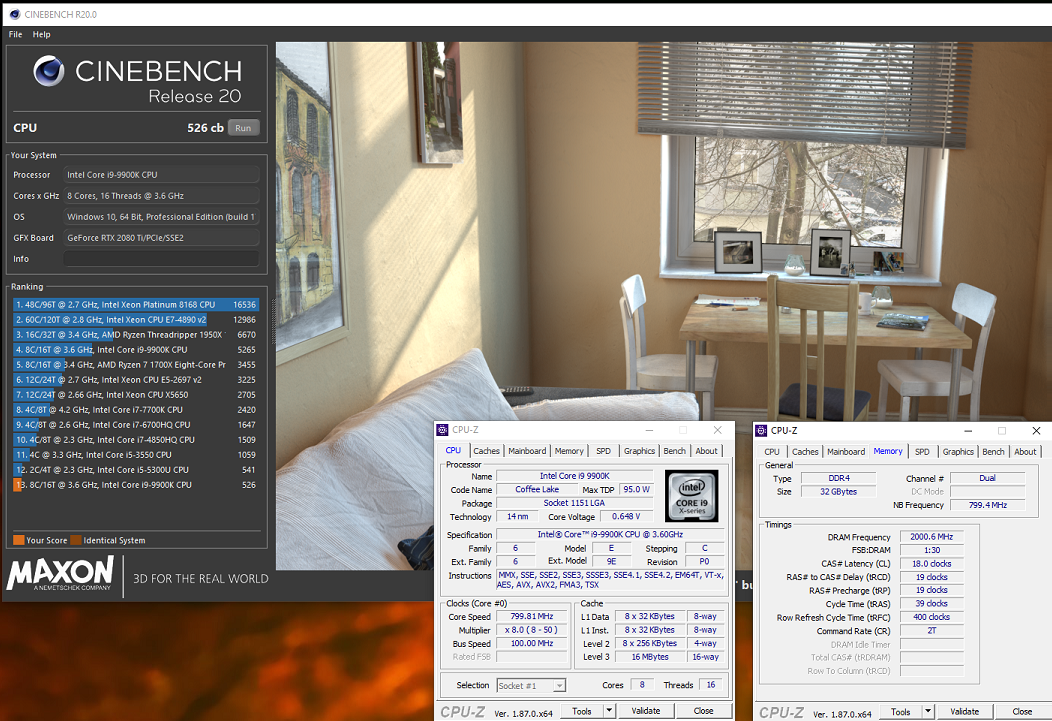This screenshot has height=721, width=1052.
Task: Switch to Mainboard tab in left CPU-Z window
Action: pyautogui.click(x=527, y=451)
